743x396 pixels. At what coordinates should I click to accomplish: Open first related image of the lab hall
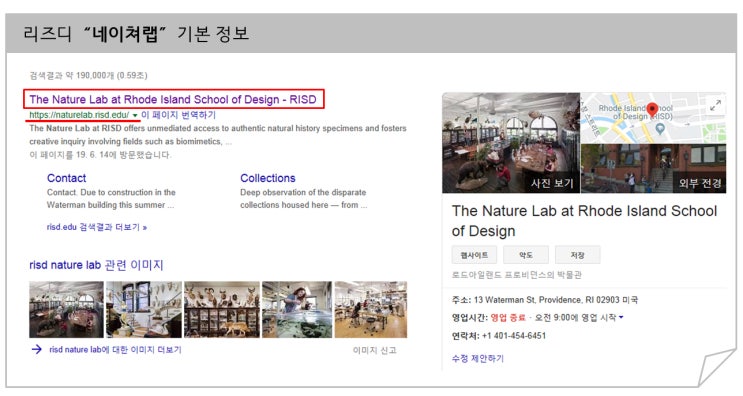click(x=66, y=309)
